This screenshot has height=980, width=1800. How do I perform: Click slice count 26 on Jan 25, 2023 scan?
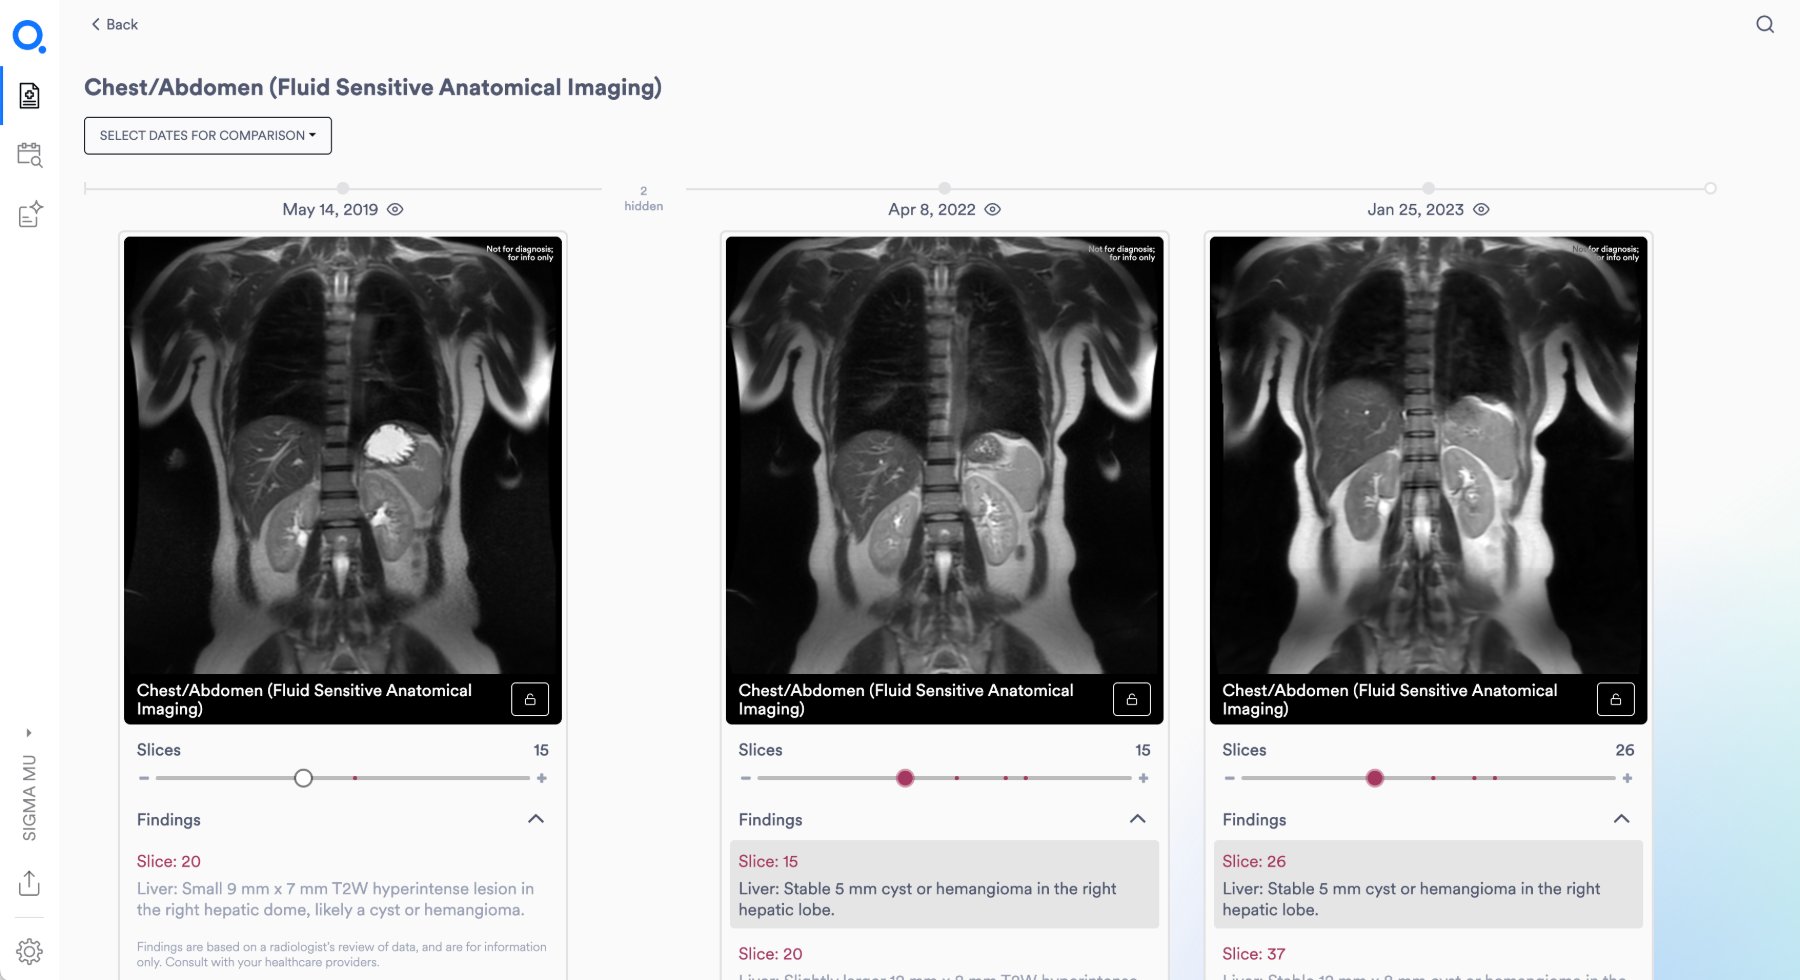pos(1624,750)
